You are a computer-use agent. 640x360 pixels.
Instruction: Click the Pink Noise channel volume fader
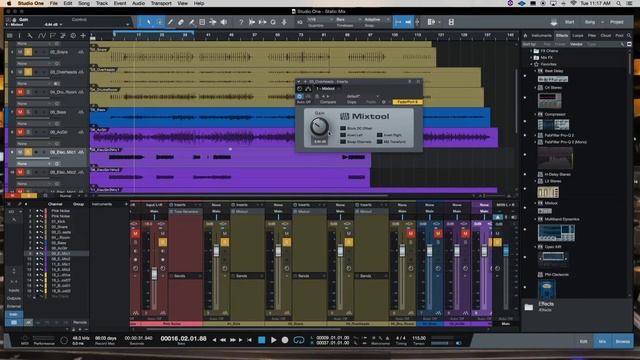click(154, 274)
